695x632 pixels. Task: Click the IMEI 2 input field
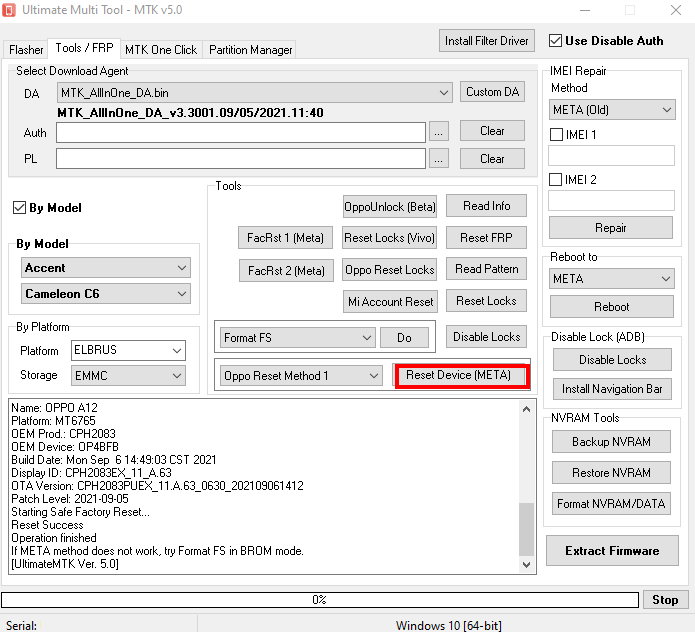(611, 200)
